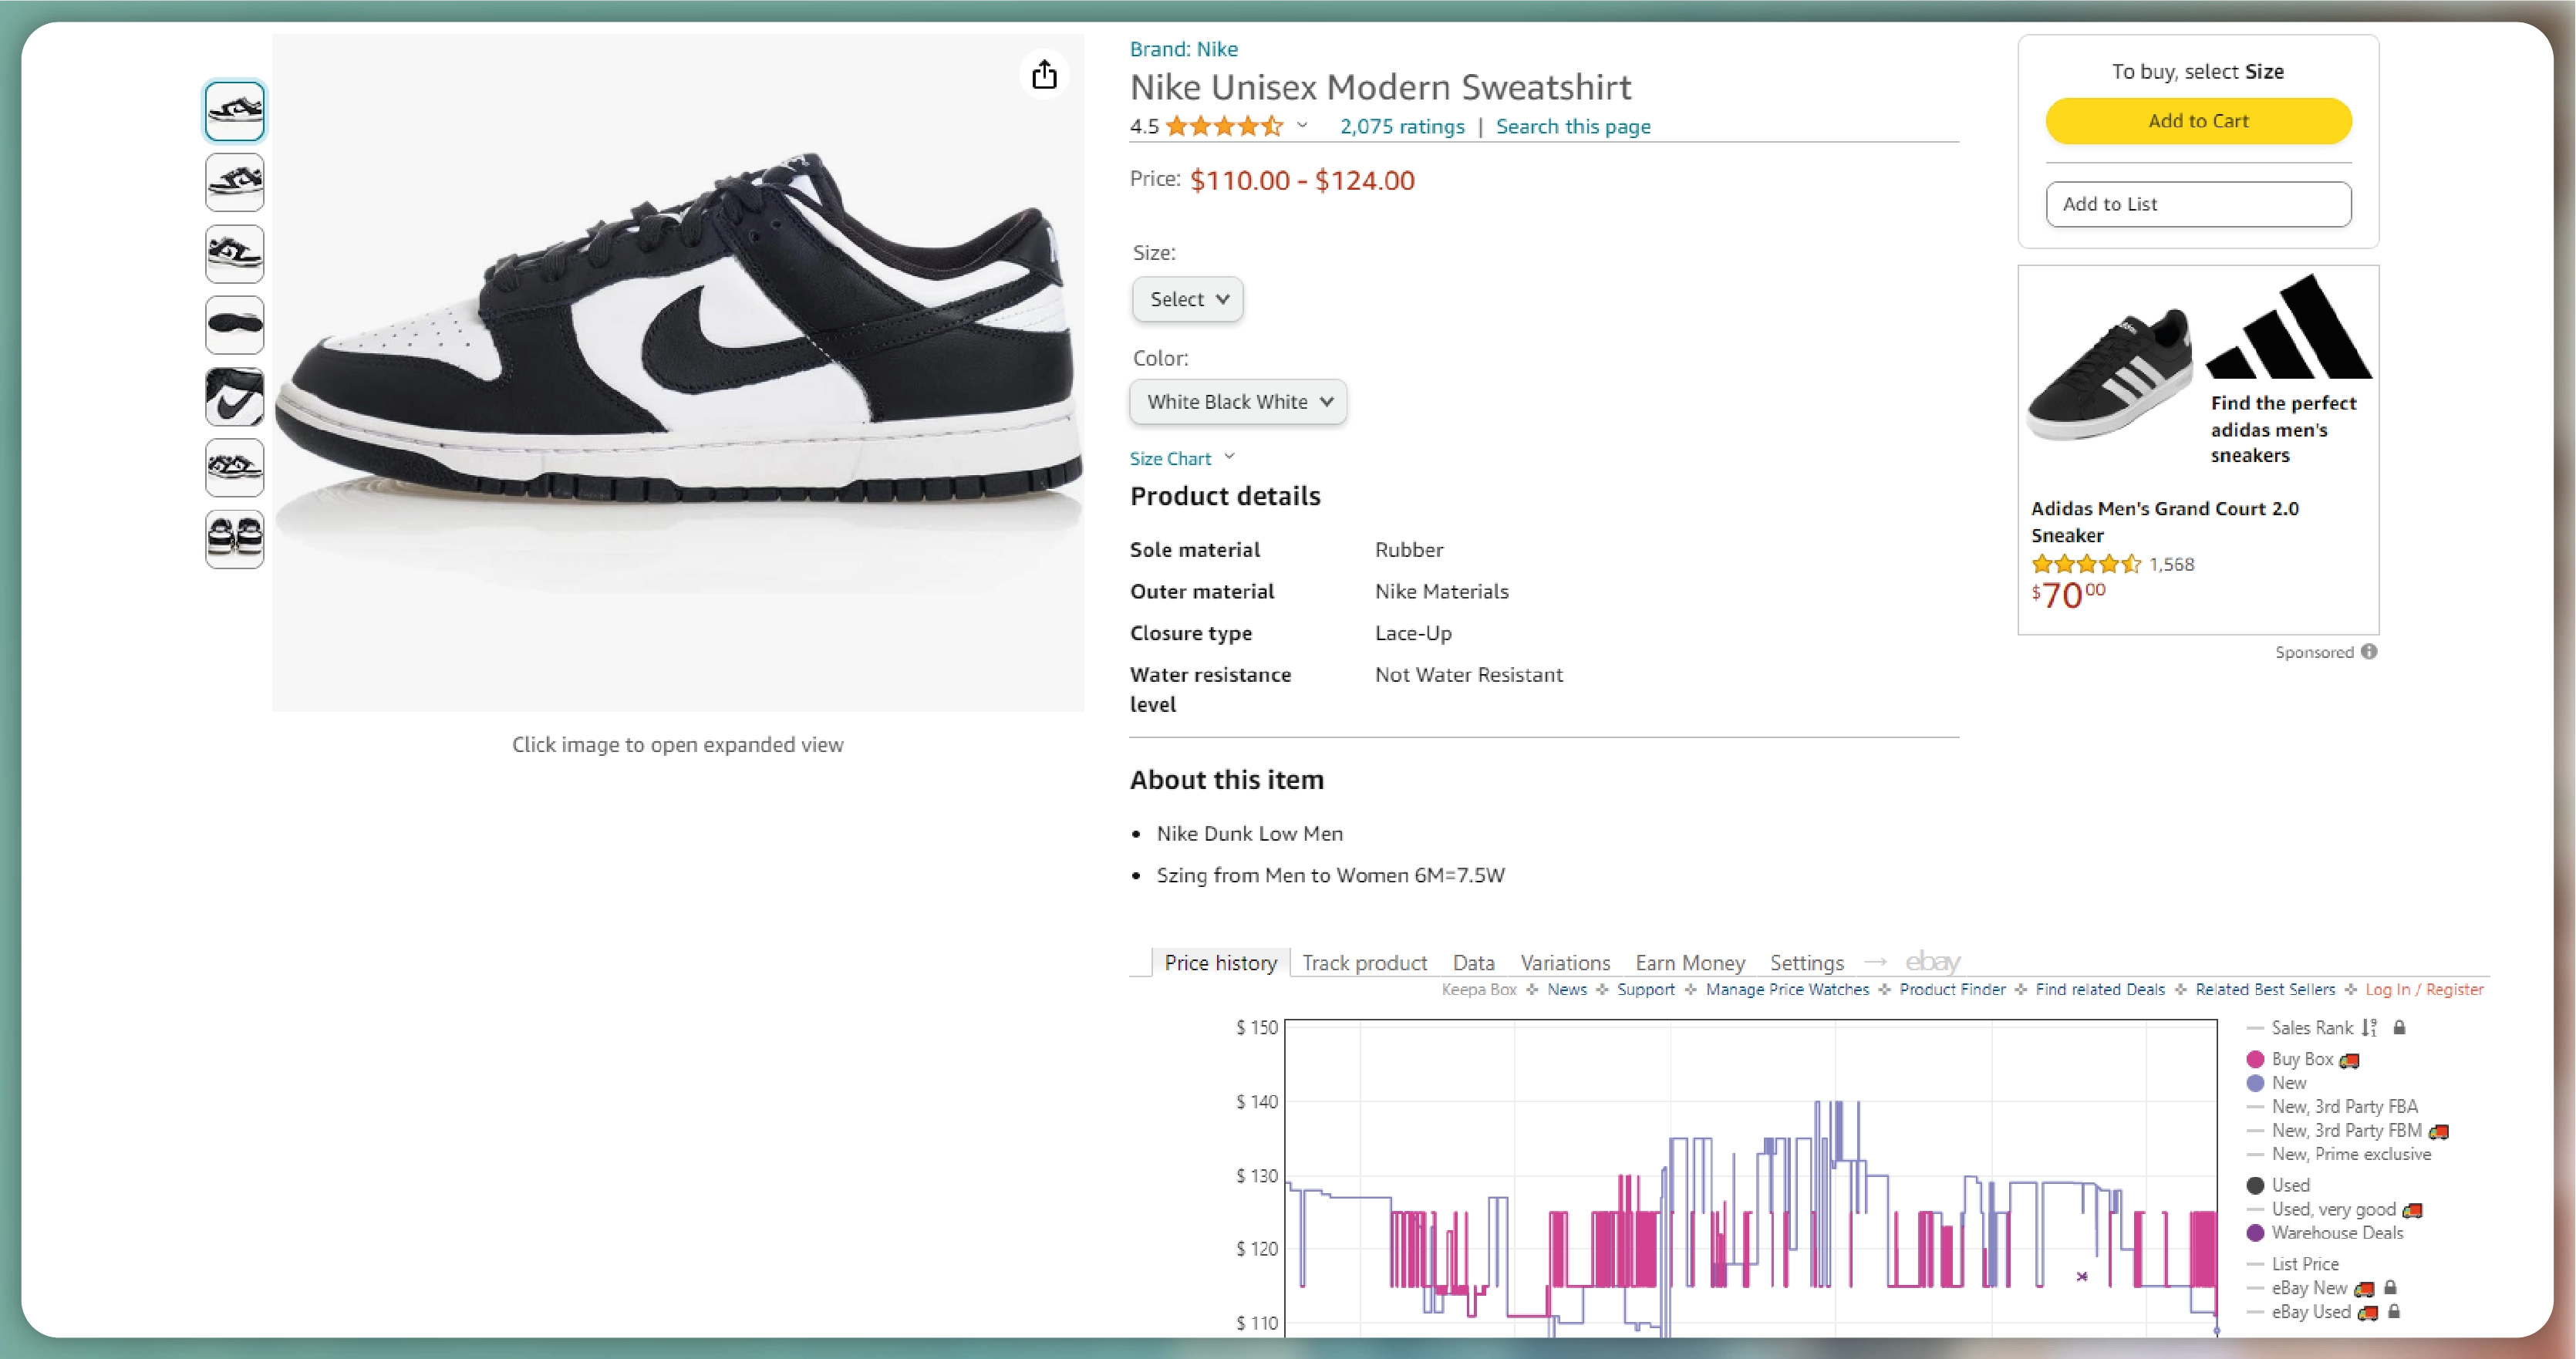Viewport: 2576px width, 1359px height.
Task: Click Log In / Register link
Action: pos(2424,989)
